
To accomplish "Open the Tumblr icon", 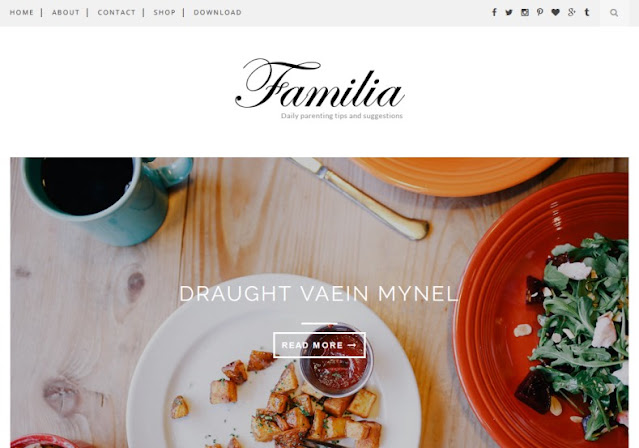I will (587, 12).
